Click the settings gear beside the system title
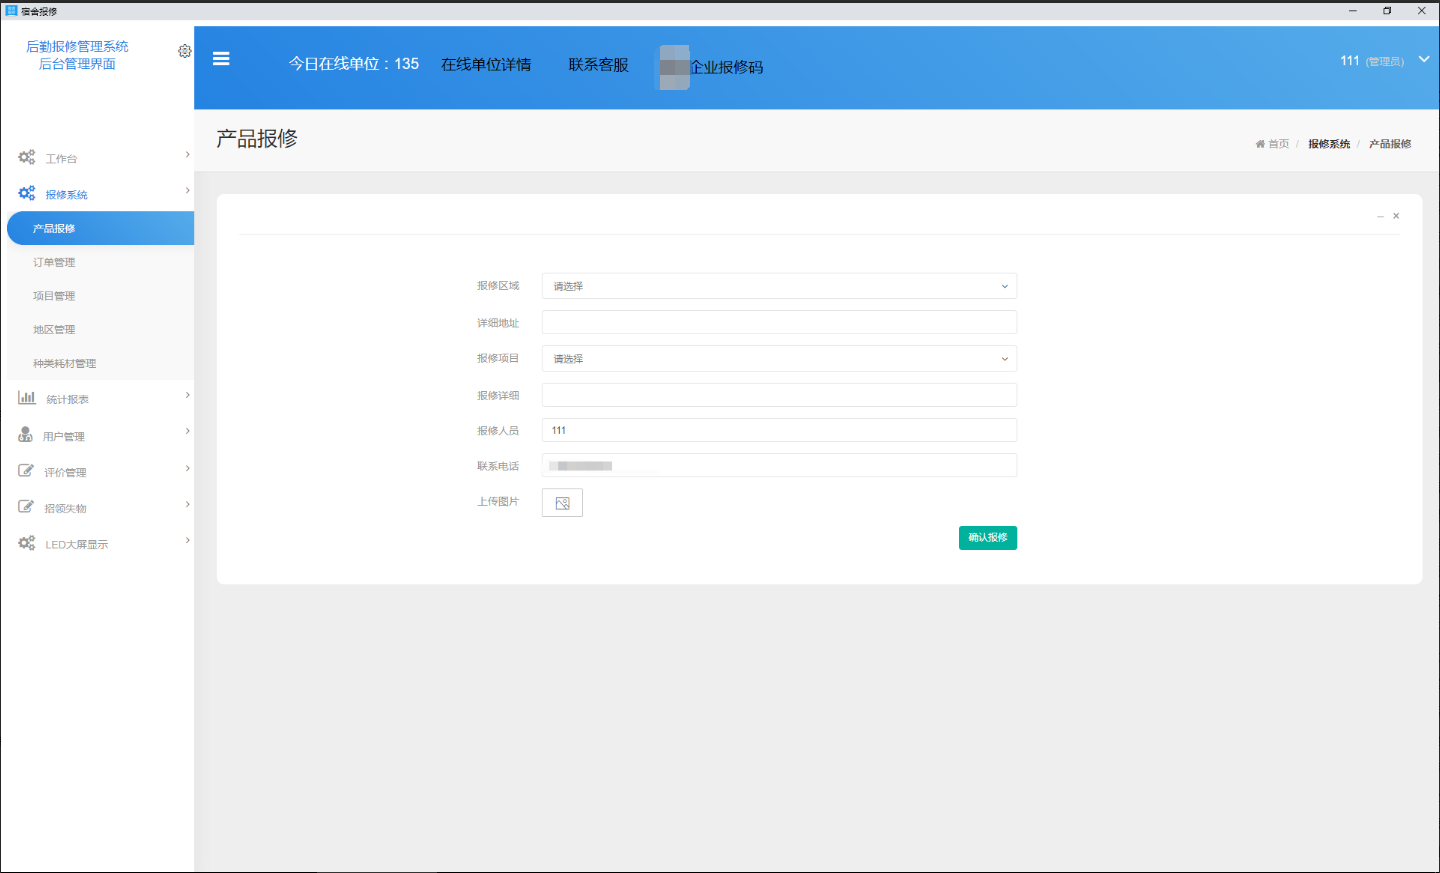The image size is (1440, 873). pyautogui.click(x=184, y=50)
